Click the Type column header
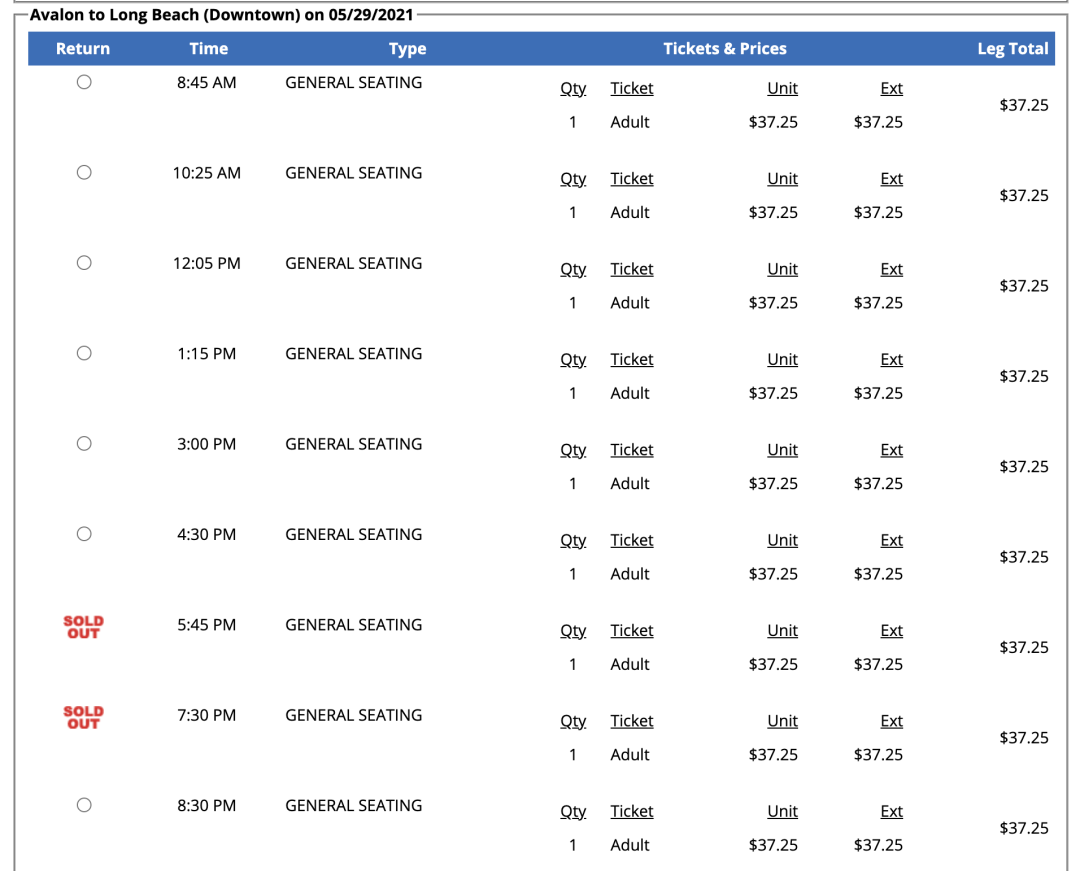This screenshot has width=1080, height=871. pyautogui.click(x=408, y=49)
